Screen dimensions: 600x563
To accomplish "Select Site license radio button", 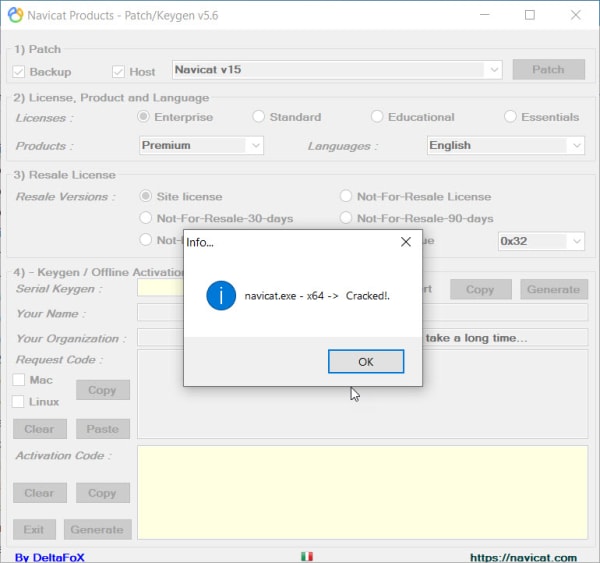I will click(145, 196).
